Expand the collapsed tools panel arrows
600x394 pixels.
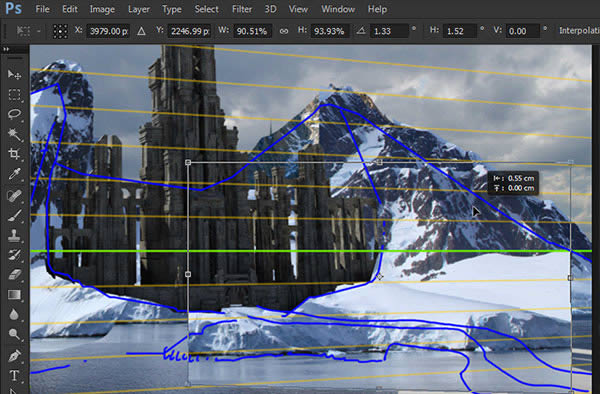[x=6, y=49]
